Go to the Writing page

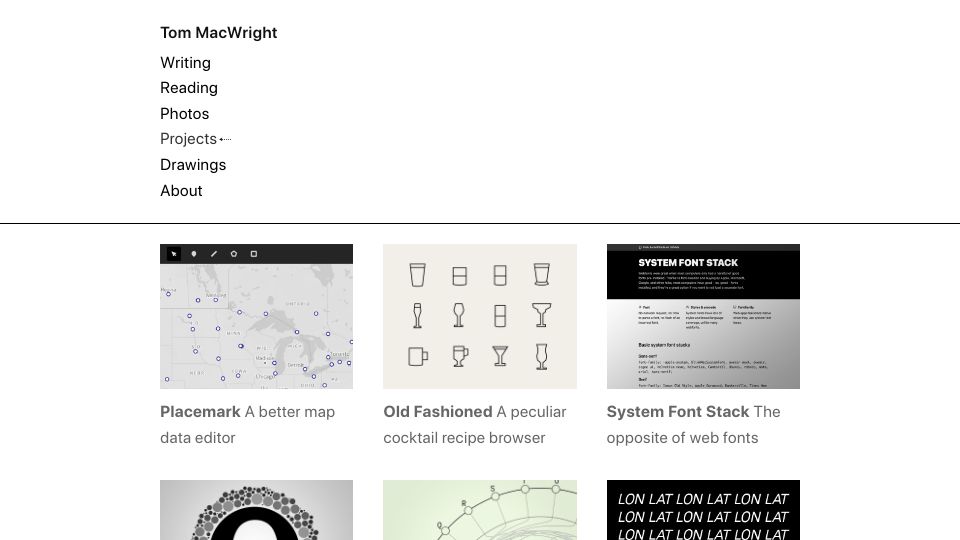pyautogui.click(x=186, y=63)
